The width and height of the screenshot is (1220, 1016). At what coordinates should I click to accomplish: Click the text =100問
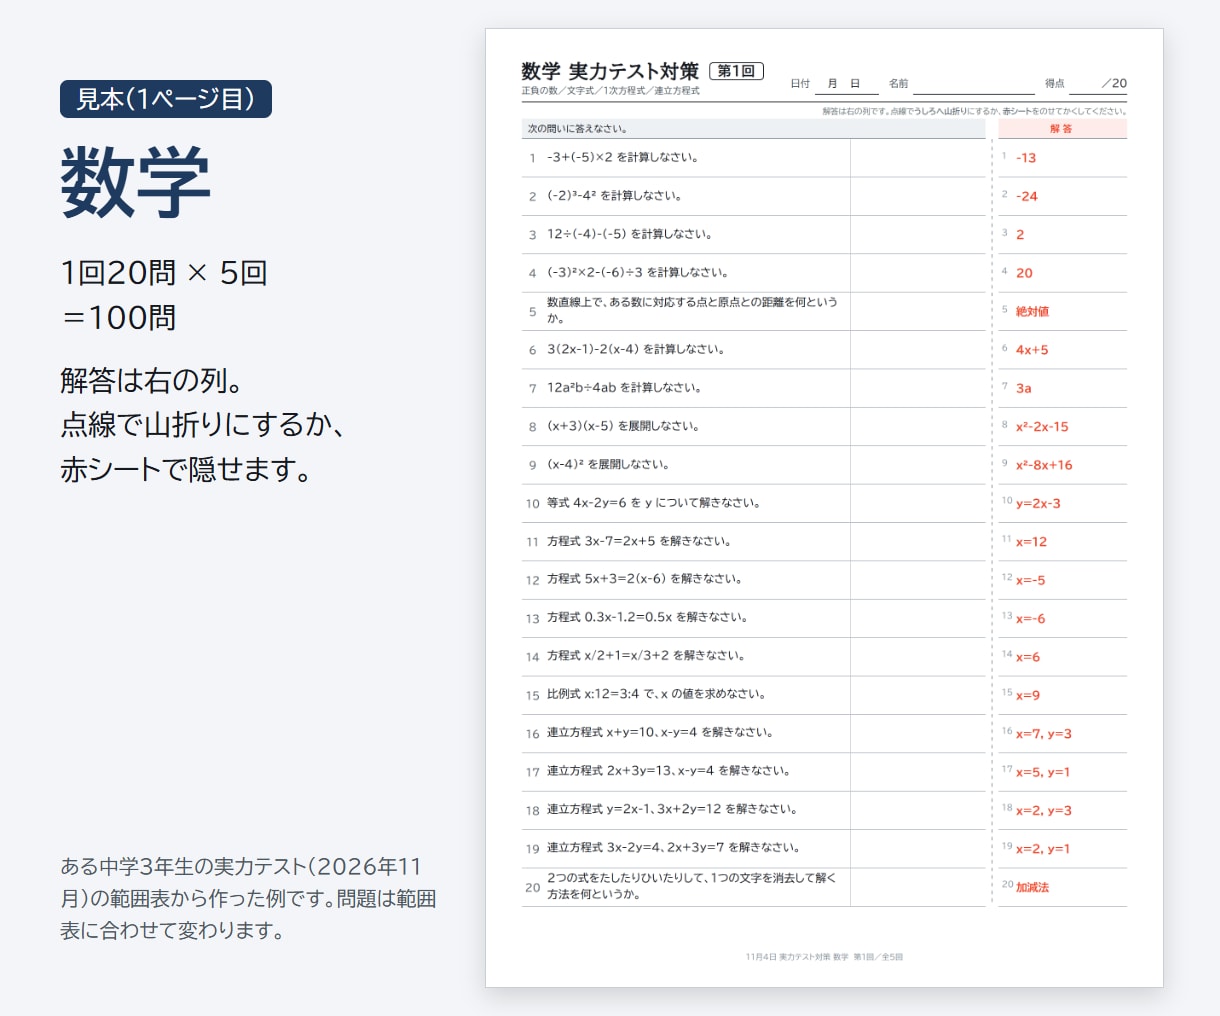[119, 317]
